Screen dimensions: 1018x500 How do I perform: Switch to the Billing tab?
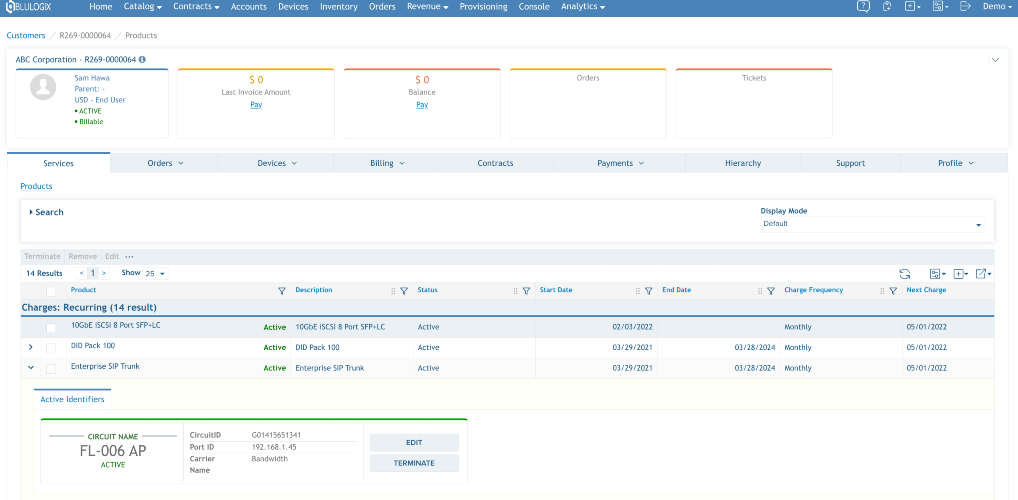(x=387, y=163)
